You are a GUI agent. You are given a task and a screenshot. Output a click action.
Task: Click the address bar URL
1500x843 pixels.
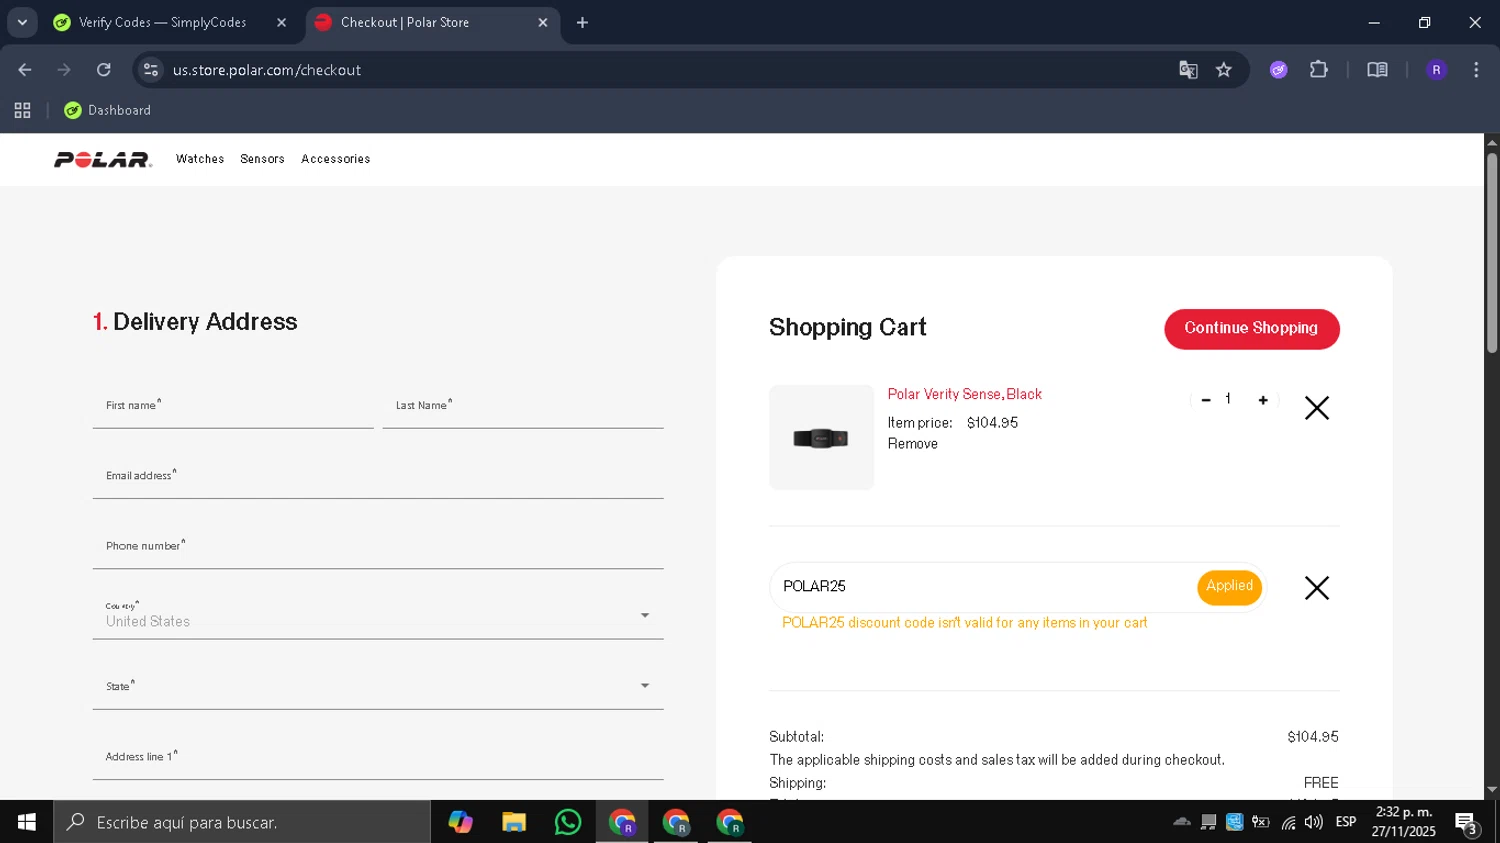click(267, 70)
